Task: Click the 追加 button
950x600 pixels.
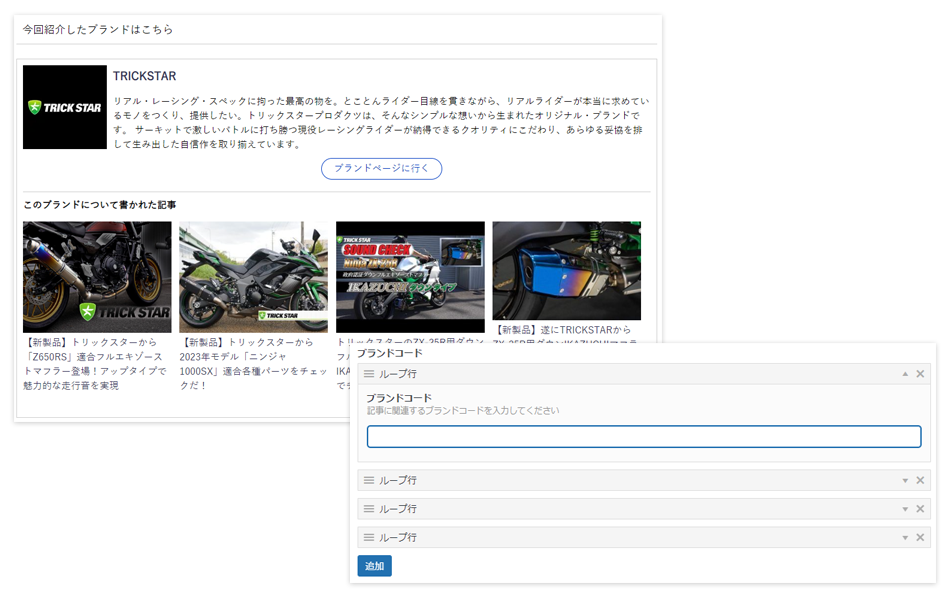Action: [x=374, y=565]
